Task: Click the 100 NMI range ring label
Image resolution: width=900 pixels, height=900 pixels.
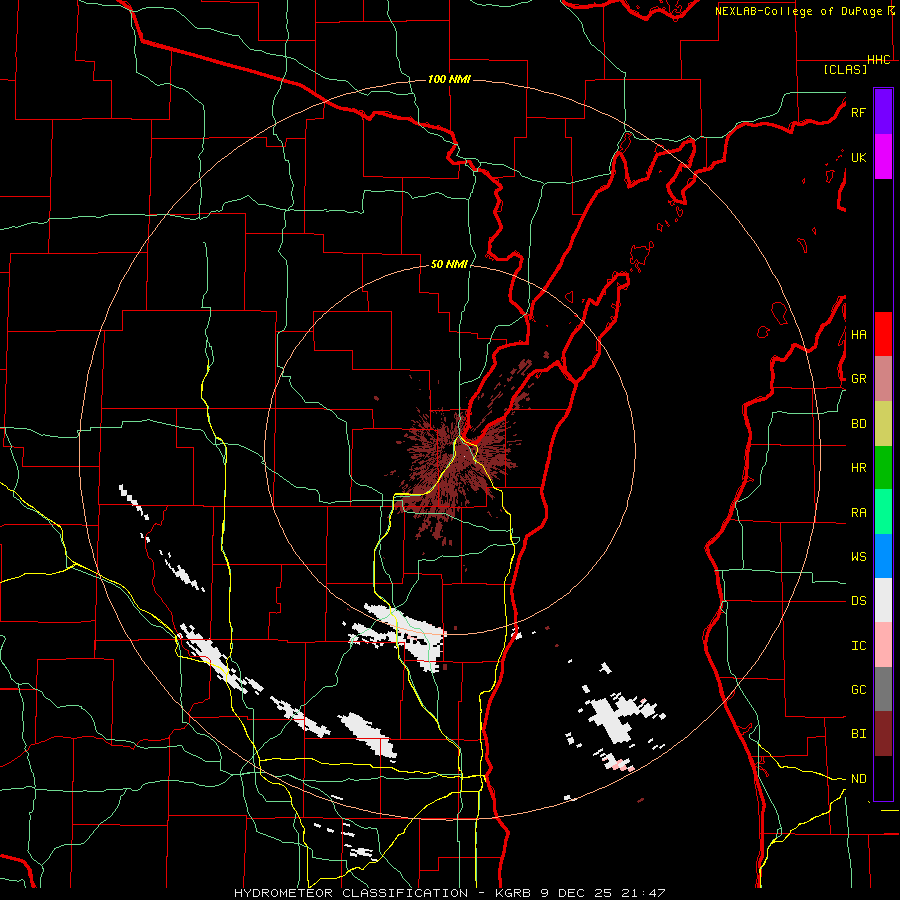Action: click(449, 79)
